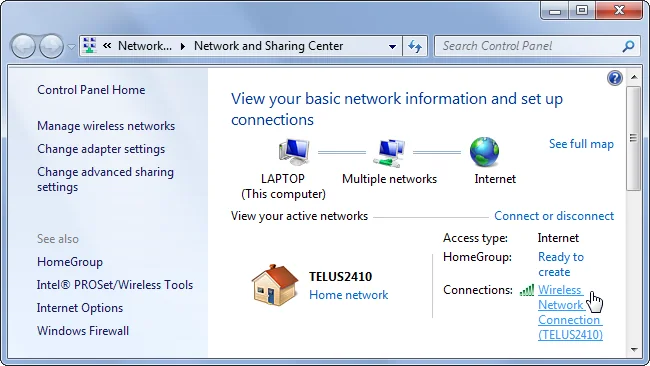Image resolution: width=650 pixels, height=366 pixels.
Task: Open Wireless Network Connection (TELUS2410) link
Action: click(570, 312)
